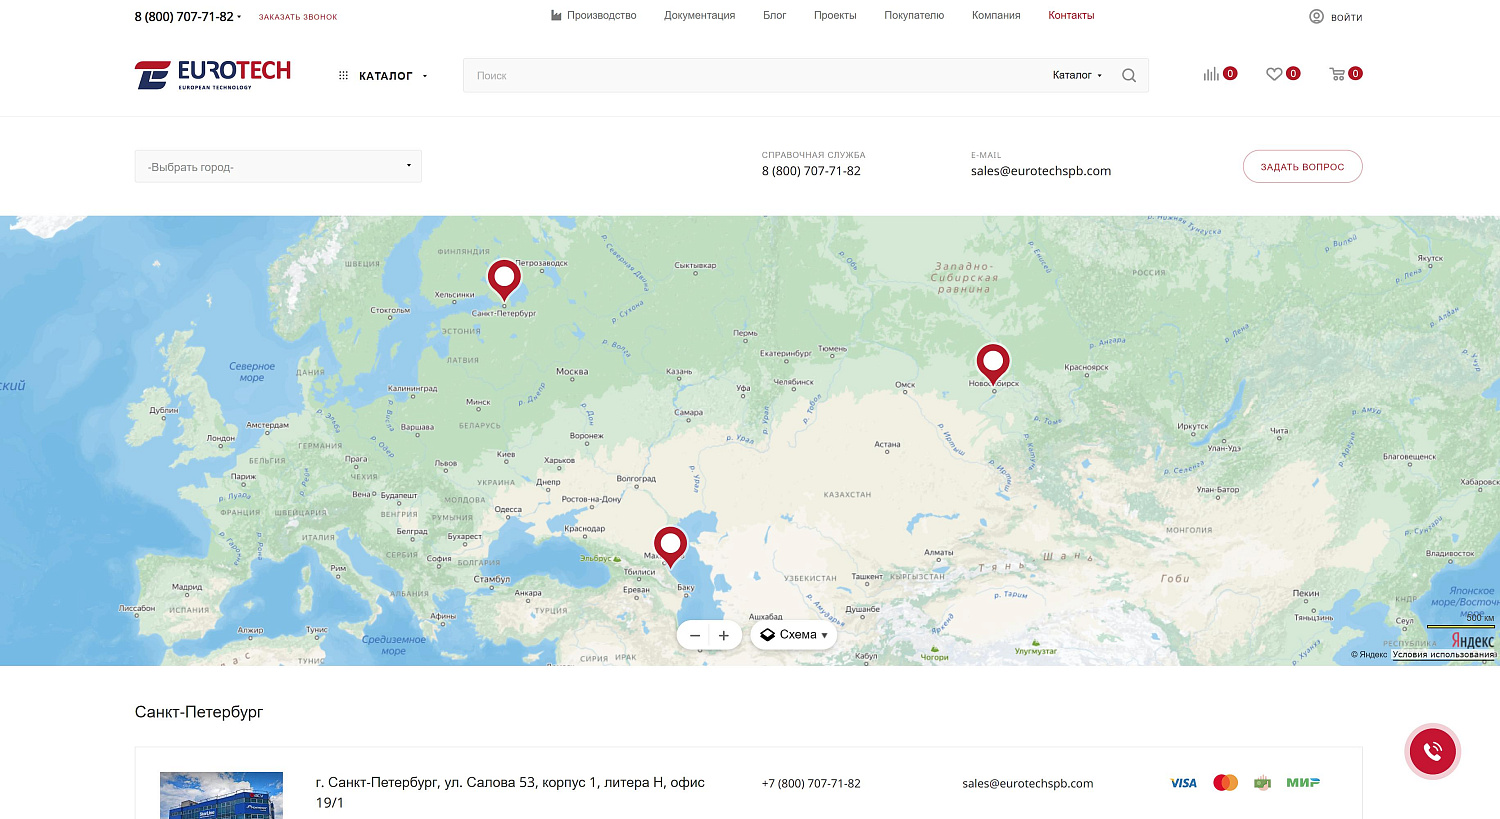Open the 'Схема' map layer selector
The image size is (1500, 819).
tap(794, 635)
